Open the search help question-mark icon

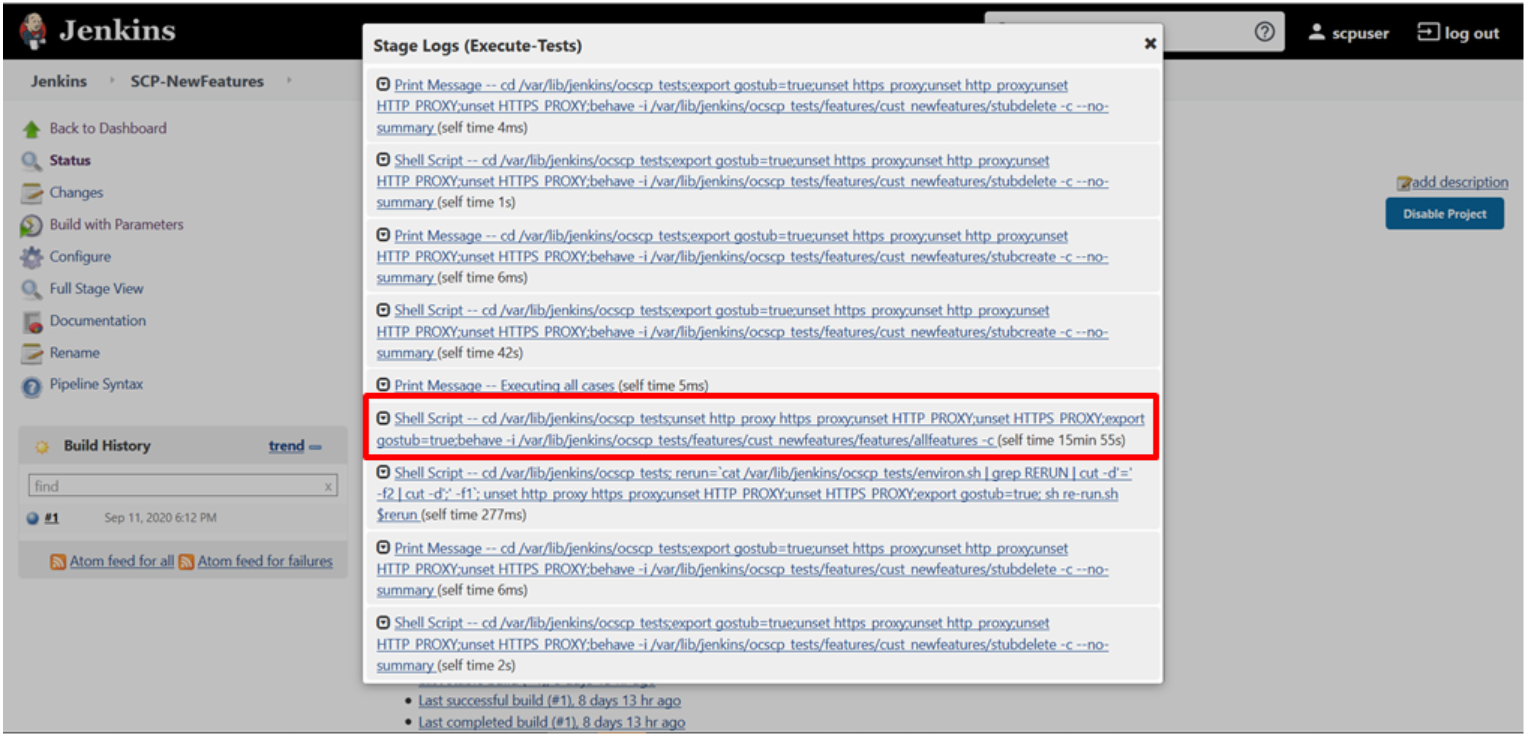coord(1265,32)
